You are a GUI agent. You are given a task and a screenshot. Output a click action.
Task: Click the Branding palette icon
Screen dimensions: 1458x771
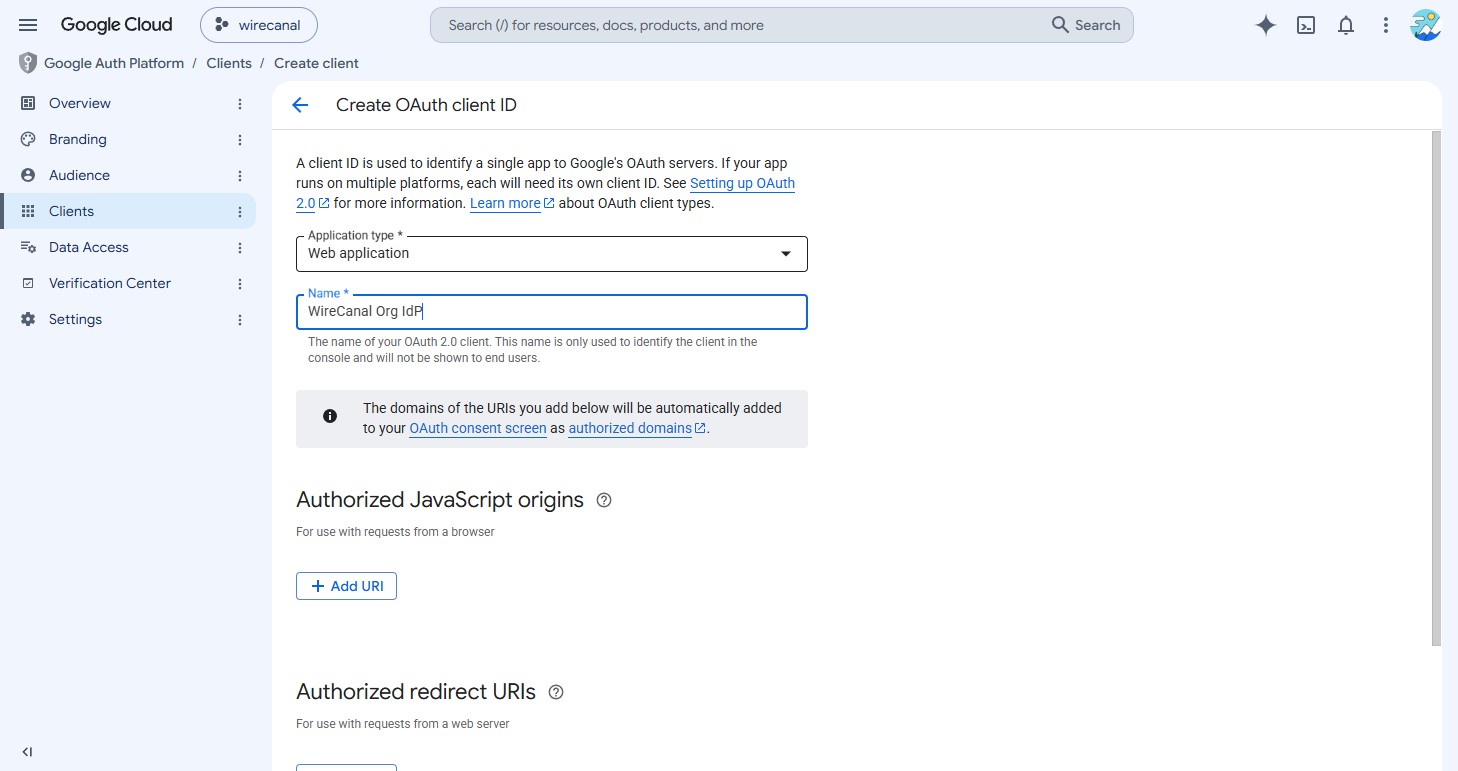tap(28, 139)
